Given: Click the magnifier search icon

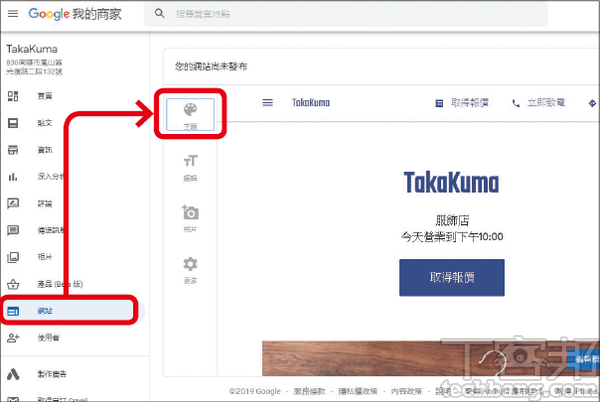Looking at the screenshot, I should [159, 14].
